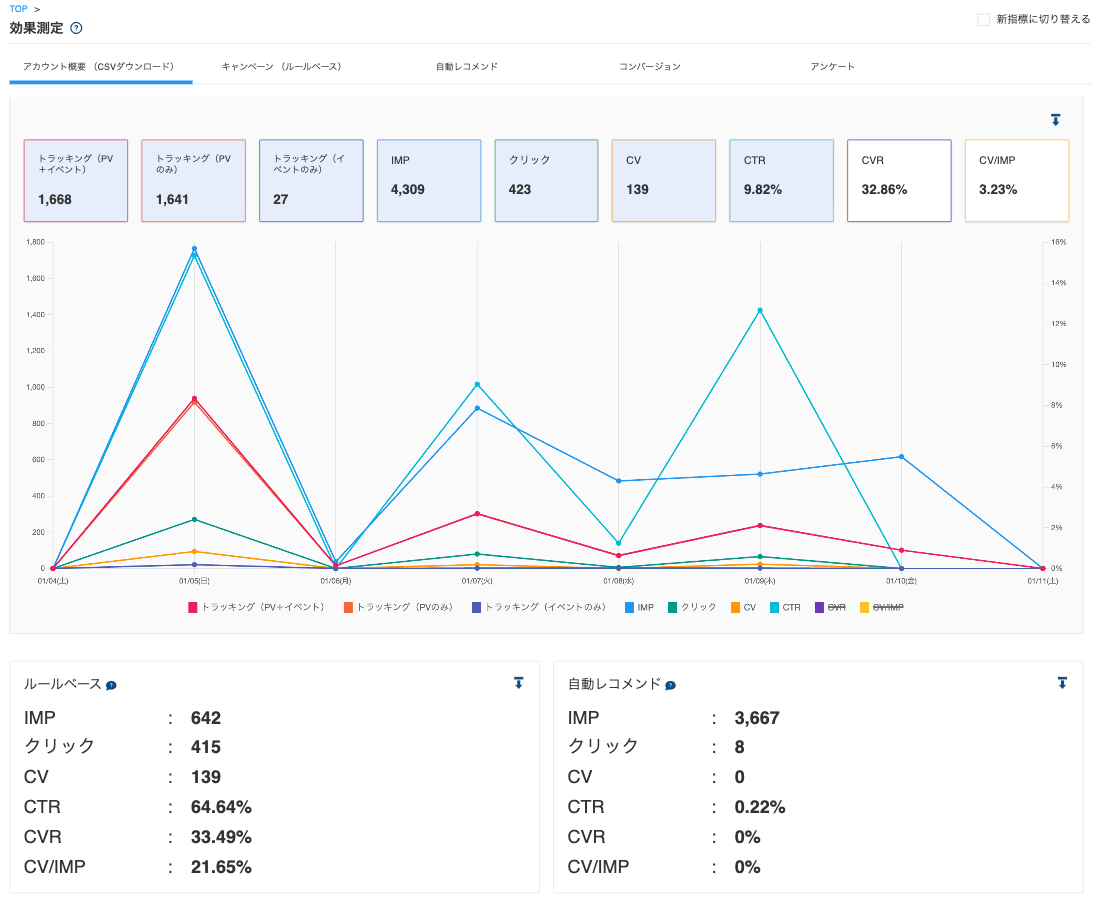Toggle the トラッキング（PV+イベント） metric card
1096x907 pixels.
[x=75, y=180]
